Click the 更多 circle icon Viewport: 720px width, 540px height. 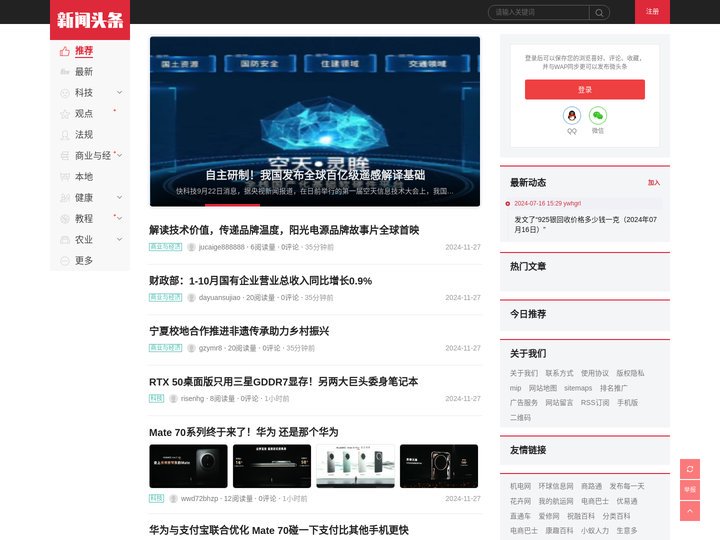pos(65,261)
